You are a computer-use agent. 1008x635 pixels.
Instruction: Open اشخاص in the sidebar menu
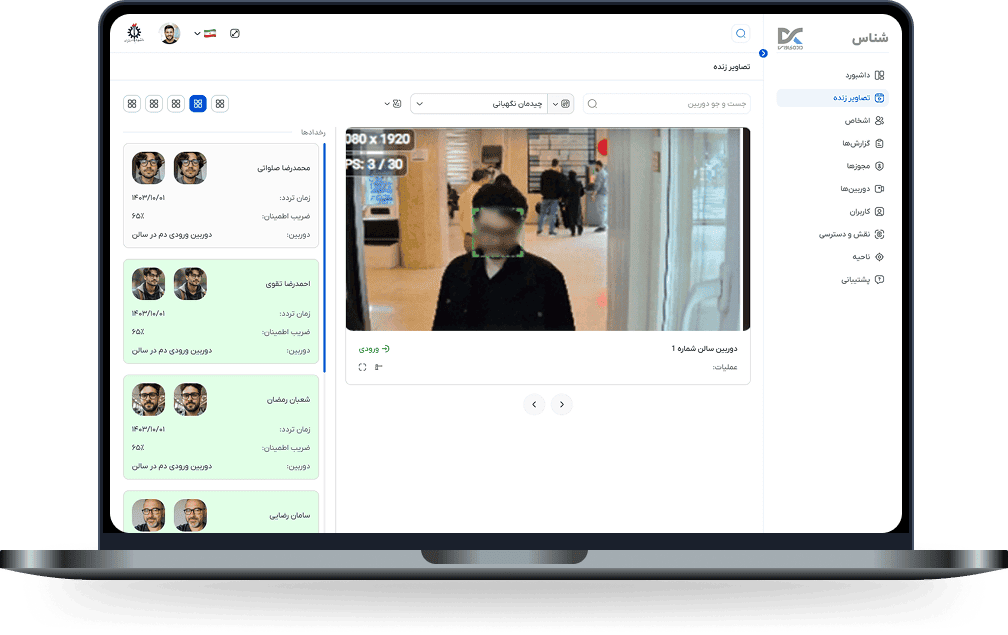click(x=859, y=120)
